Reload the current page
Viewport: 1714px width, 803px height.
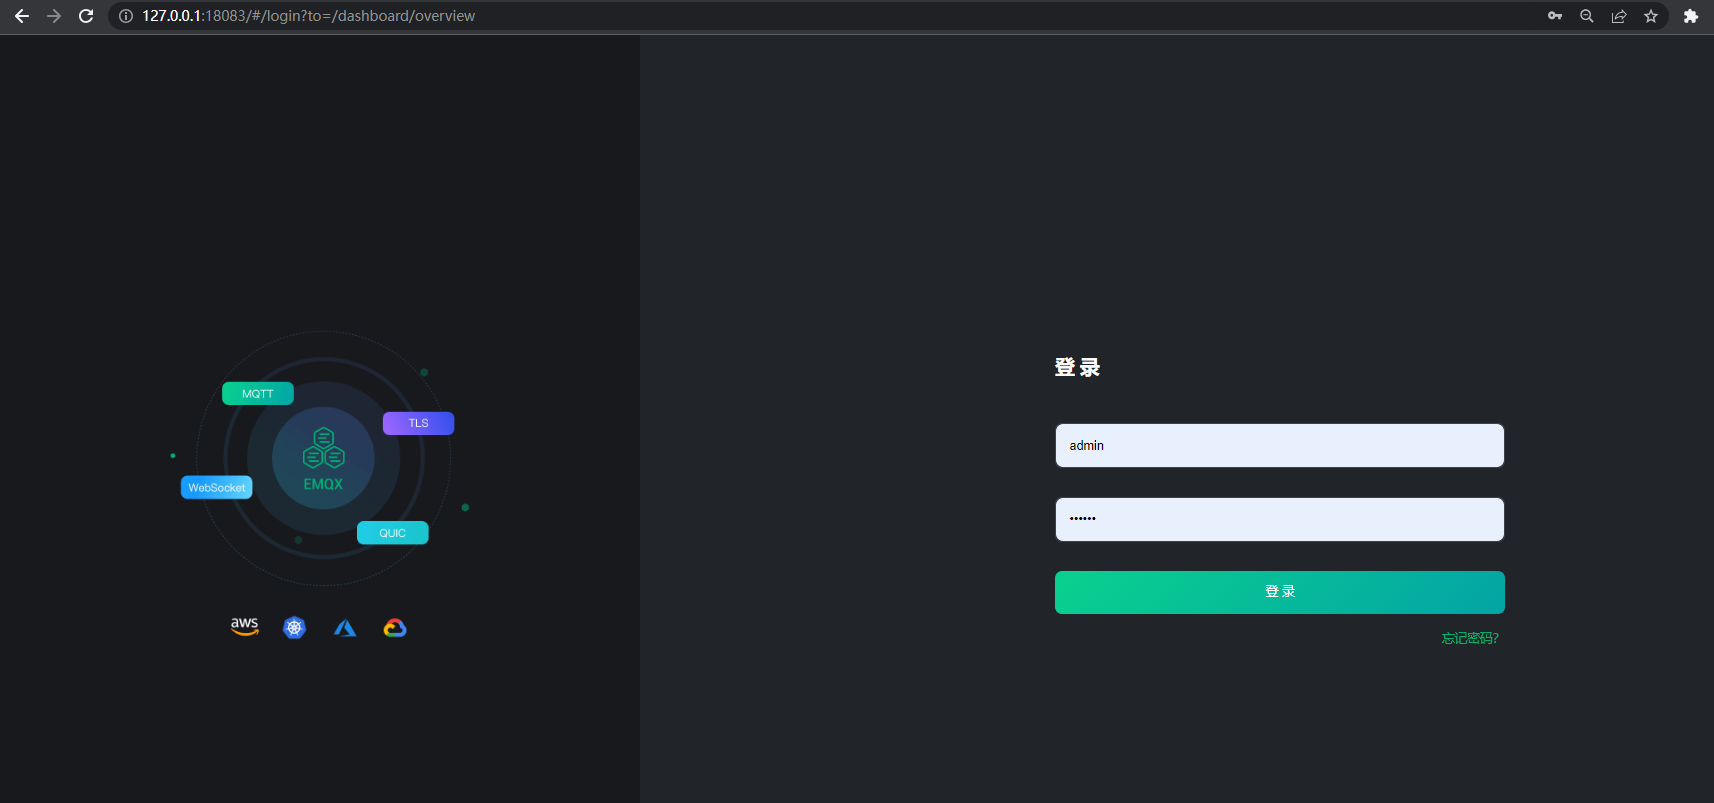(86, 16)
